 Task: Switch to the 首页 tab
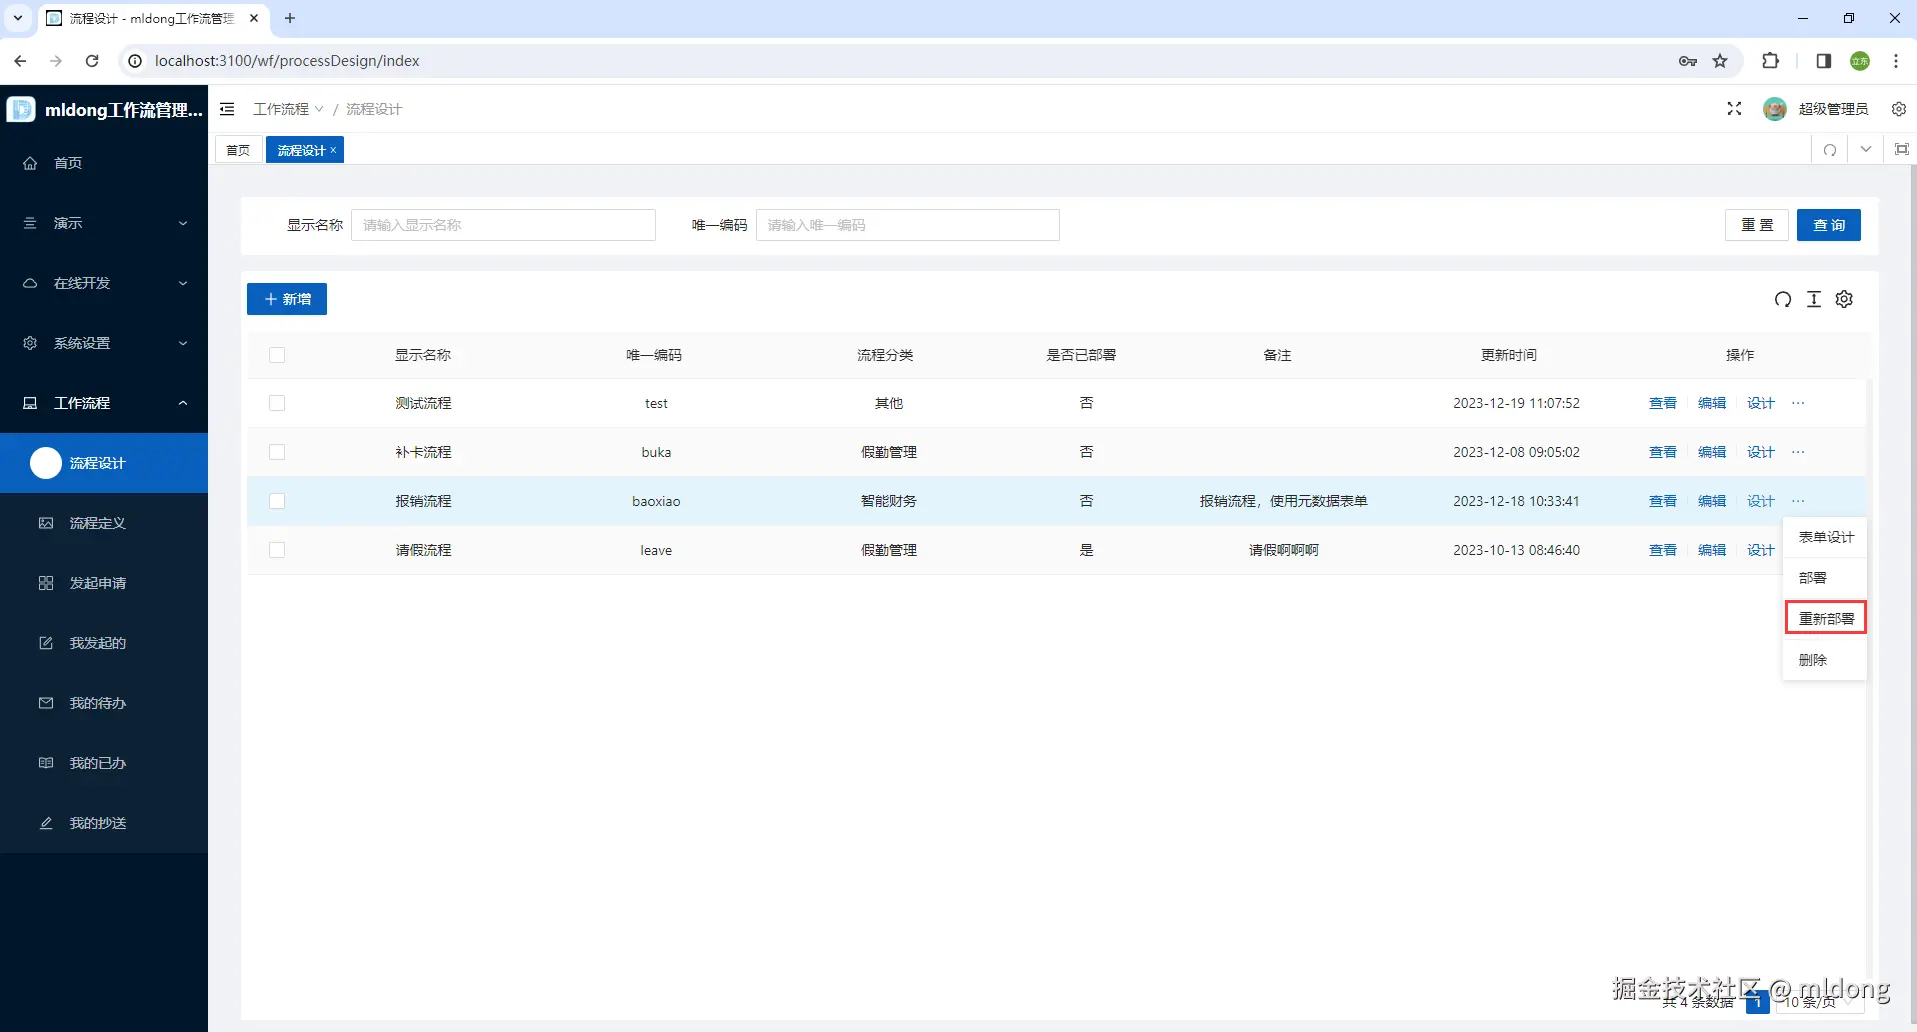(238, 150)
